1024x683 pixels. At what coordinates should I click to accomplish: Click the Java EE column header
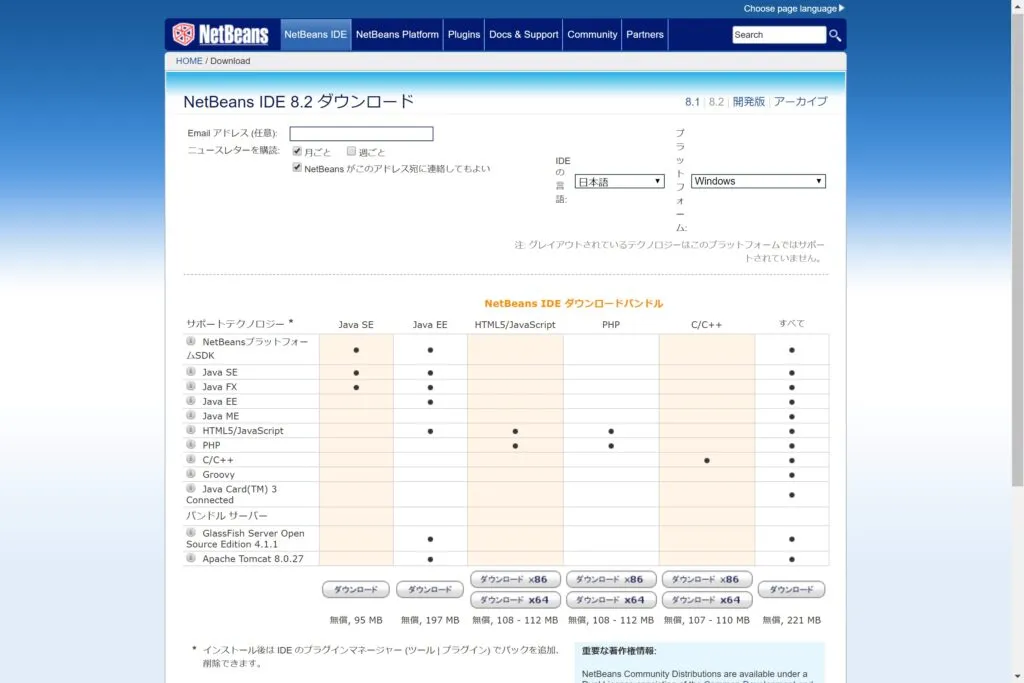click(x=430, y=325)
